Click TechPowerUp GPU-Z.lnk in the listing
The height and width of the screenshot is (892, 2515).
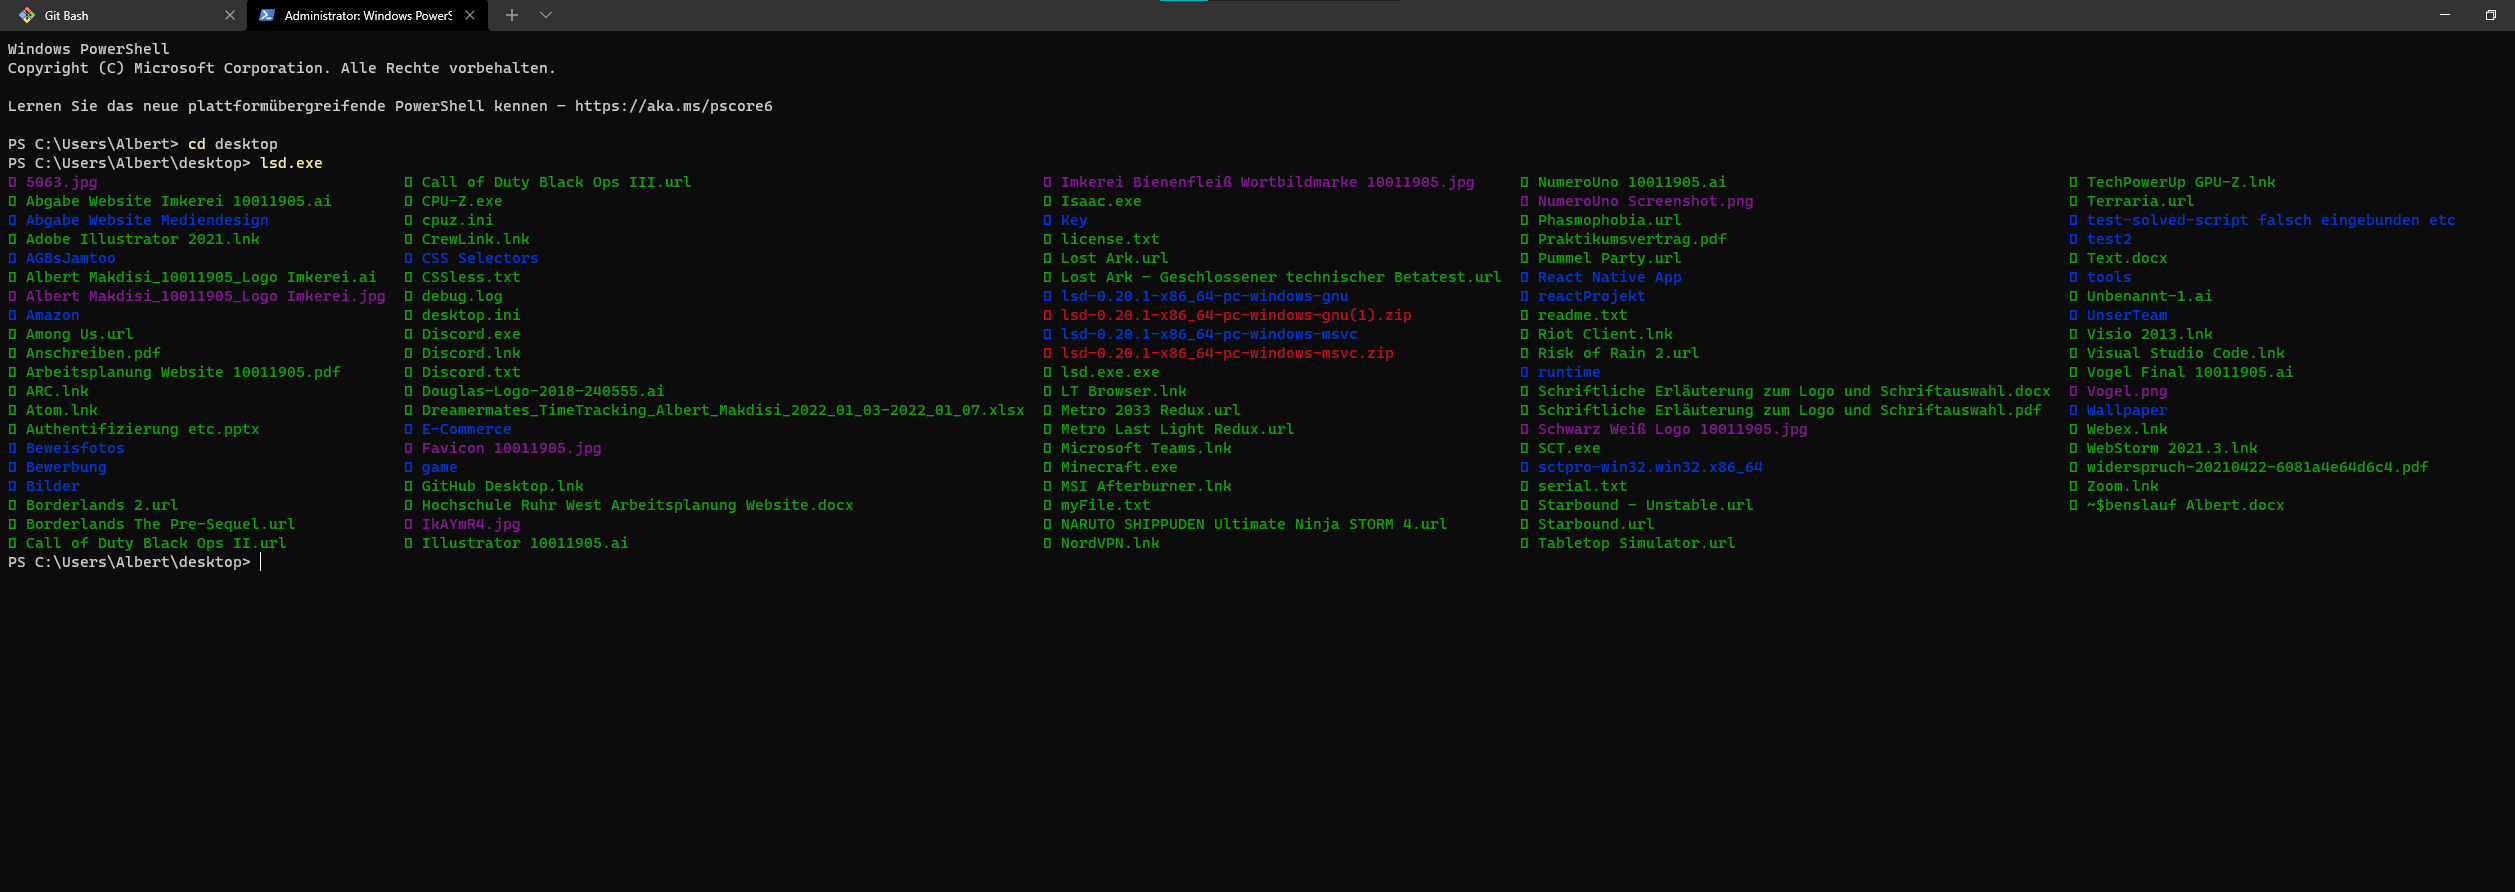(2181, 182)
